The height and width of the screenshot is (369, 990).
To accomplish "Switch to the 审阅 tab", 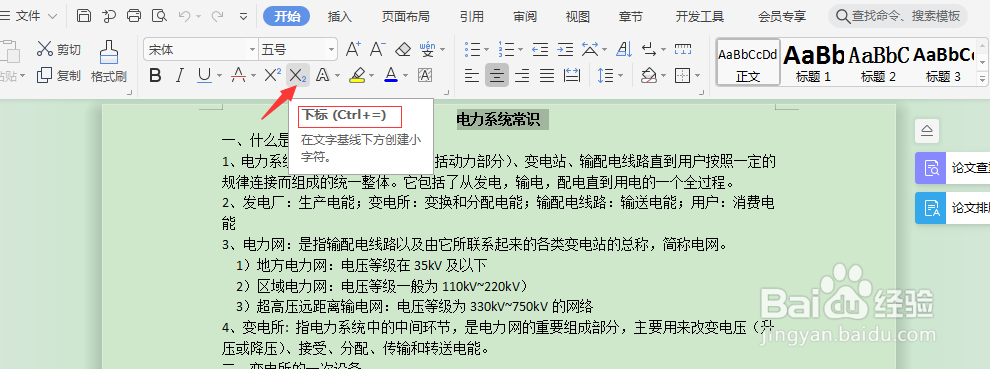I will 525,16.
